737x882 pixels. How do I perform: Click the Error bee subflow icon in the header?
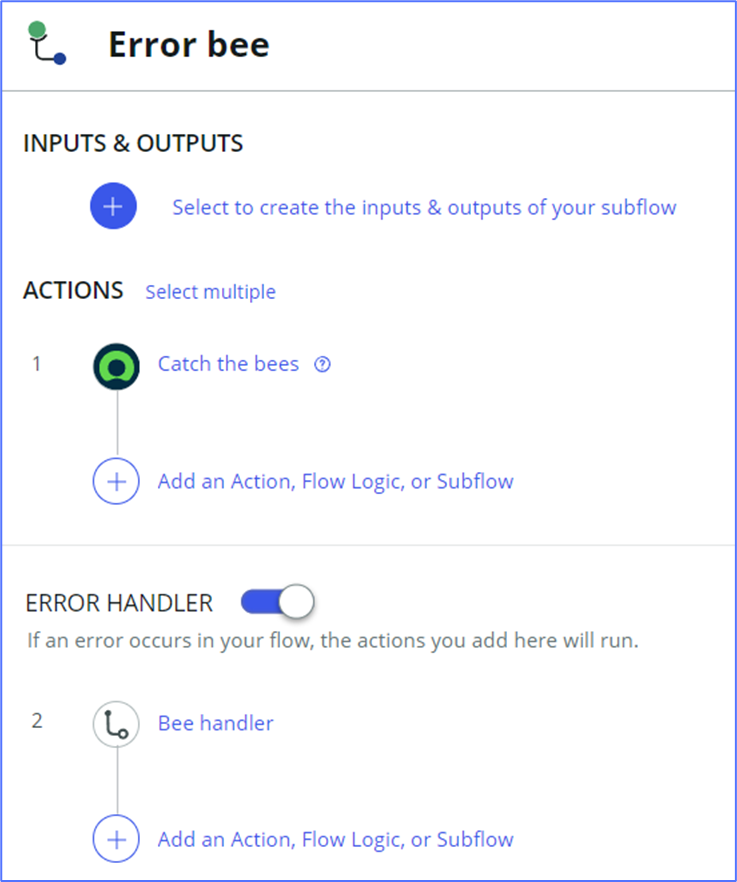click(x=44, y=44)
